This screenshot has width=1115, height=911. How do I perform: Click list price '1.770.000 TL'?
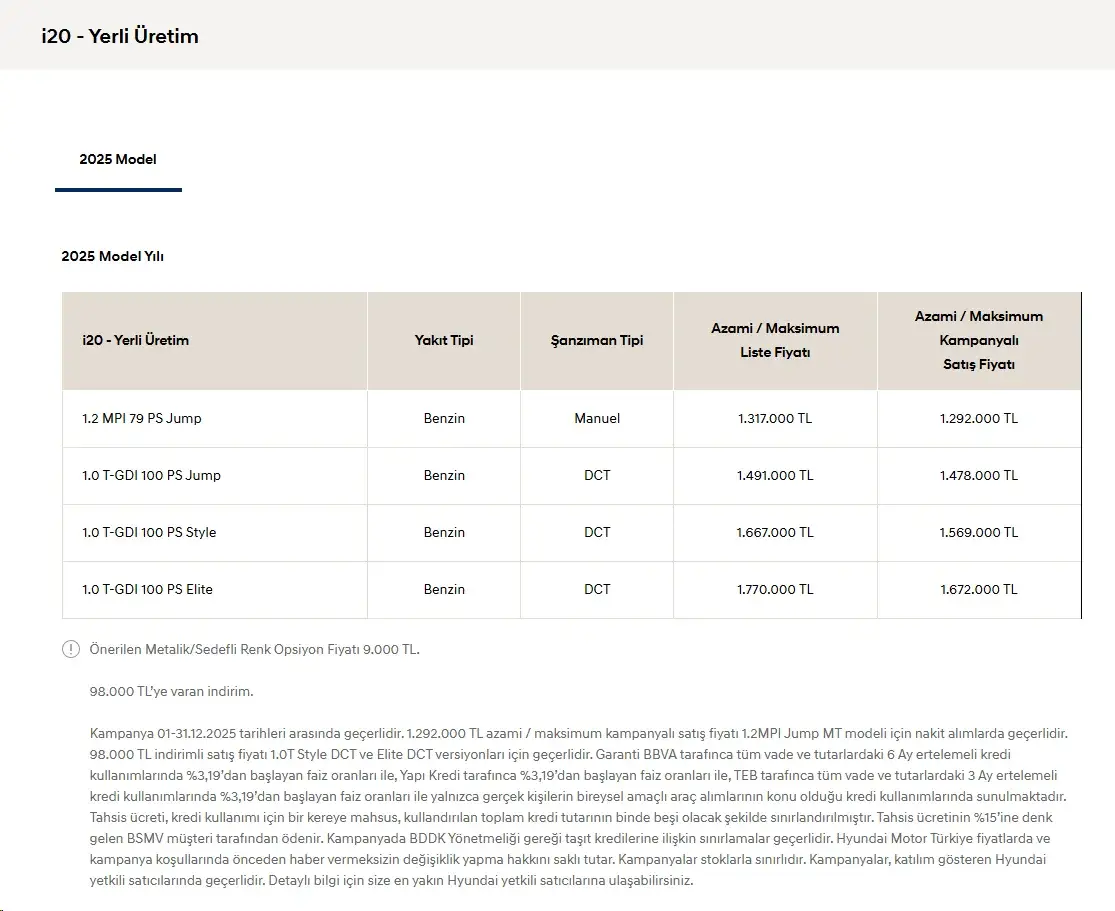point(775,589)
